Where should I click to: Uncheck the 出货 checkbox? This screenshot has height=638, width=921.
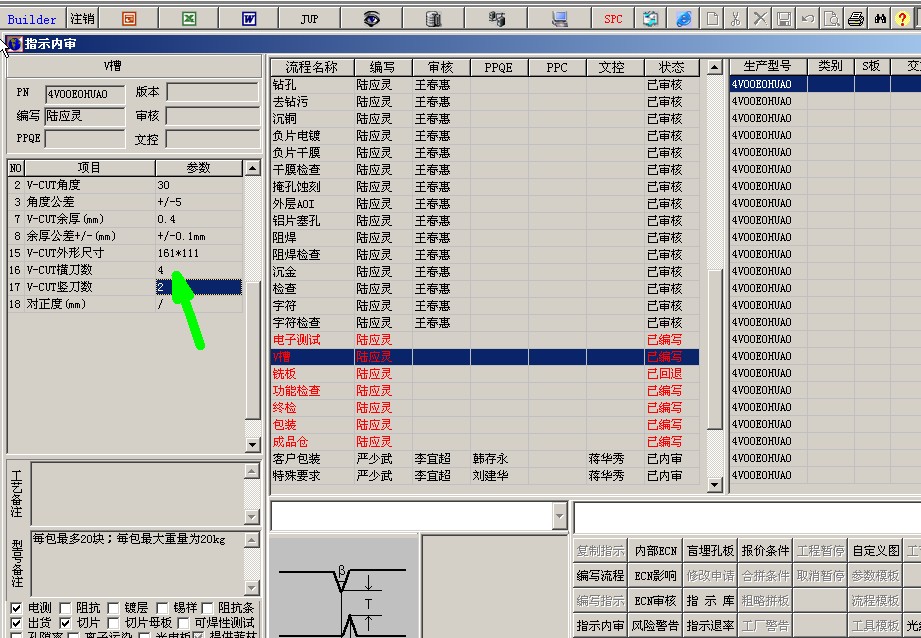(x=16, y=623)
